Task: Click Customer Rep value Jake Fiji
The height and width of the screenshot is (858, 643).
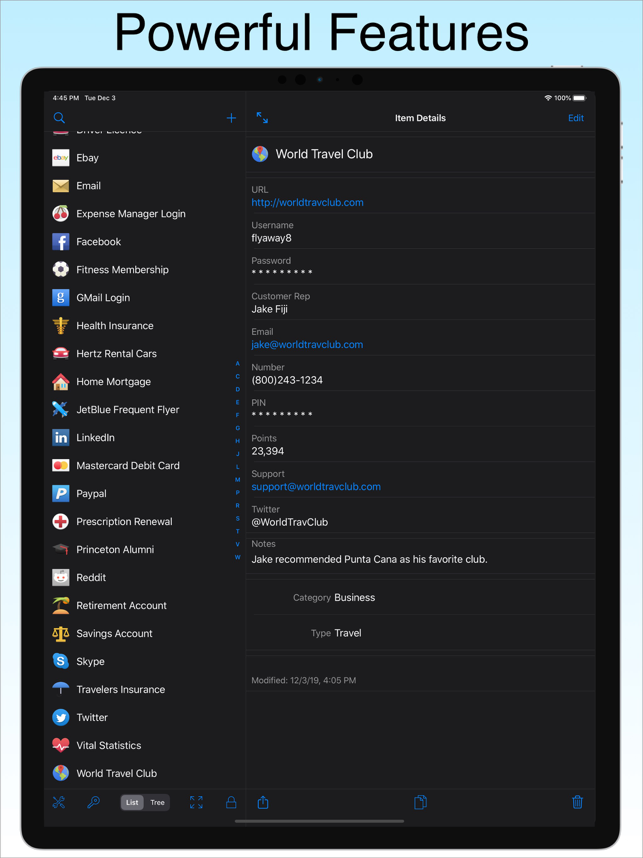Action: 269,309
